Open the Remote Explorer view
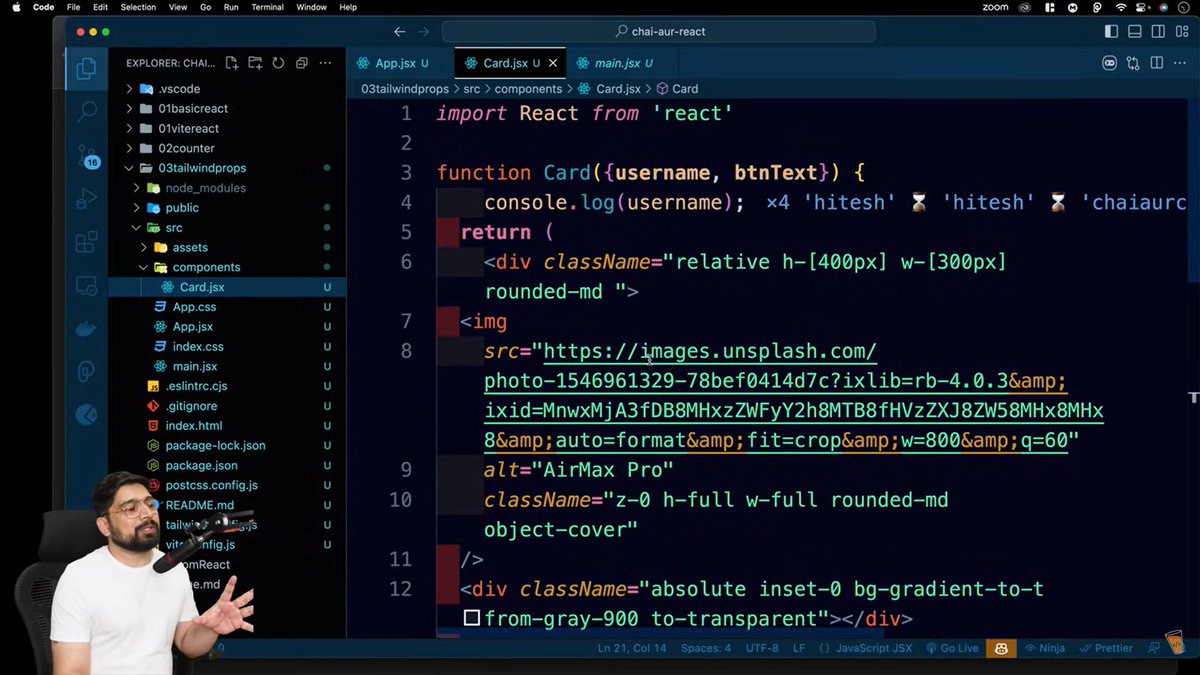Screen dimensions: 1200x675 click(87, 286)
